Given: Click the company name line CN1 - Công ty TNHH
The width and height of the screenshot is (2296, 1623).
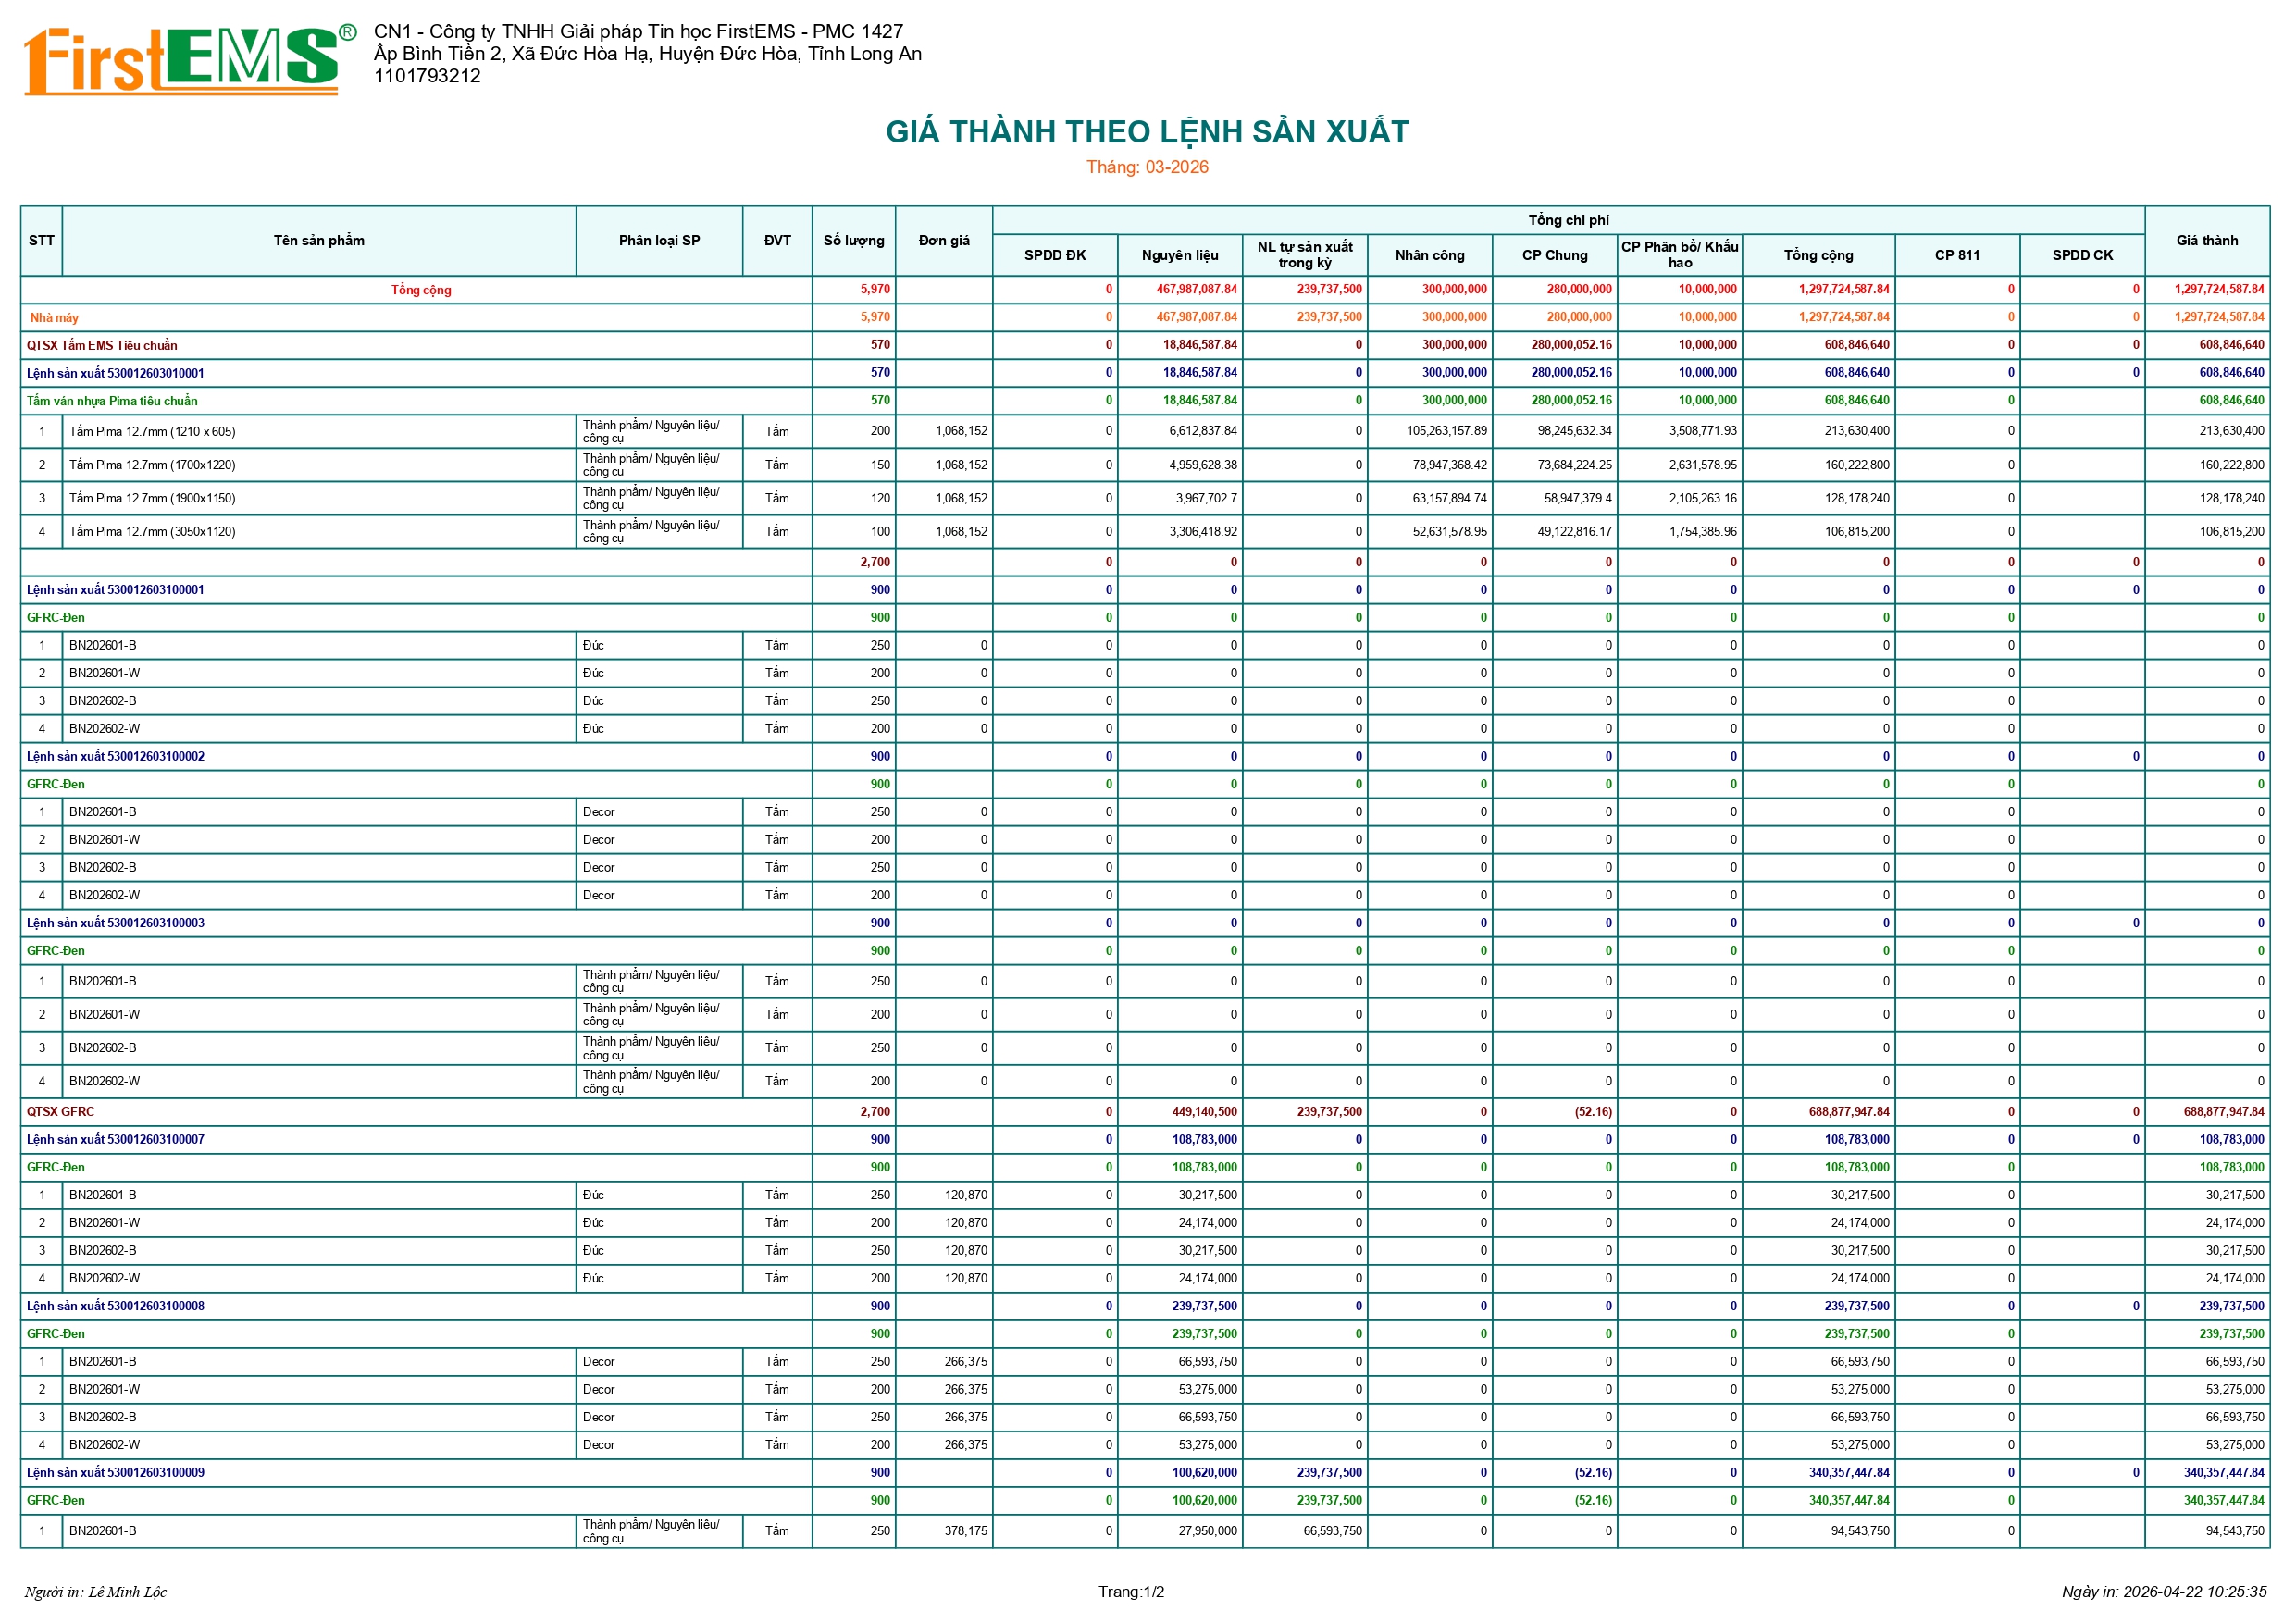Looking at the screenshot, I should [x=638, y=32].
